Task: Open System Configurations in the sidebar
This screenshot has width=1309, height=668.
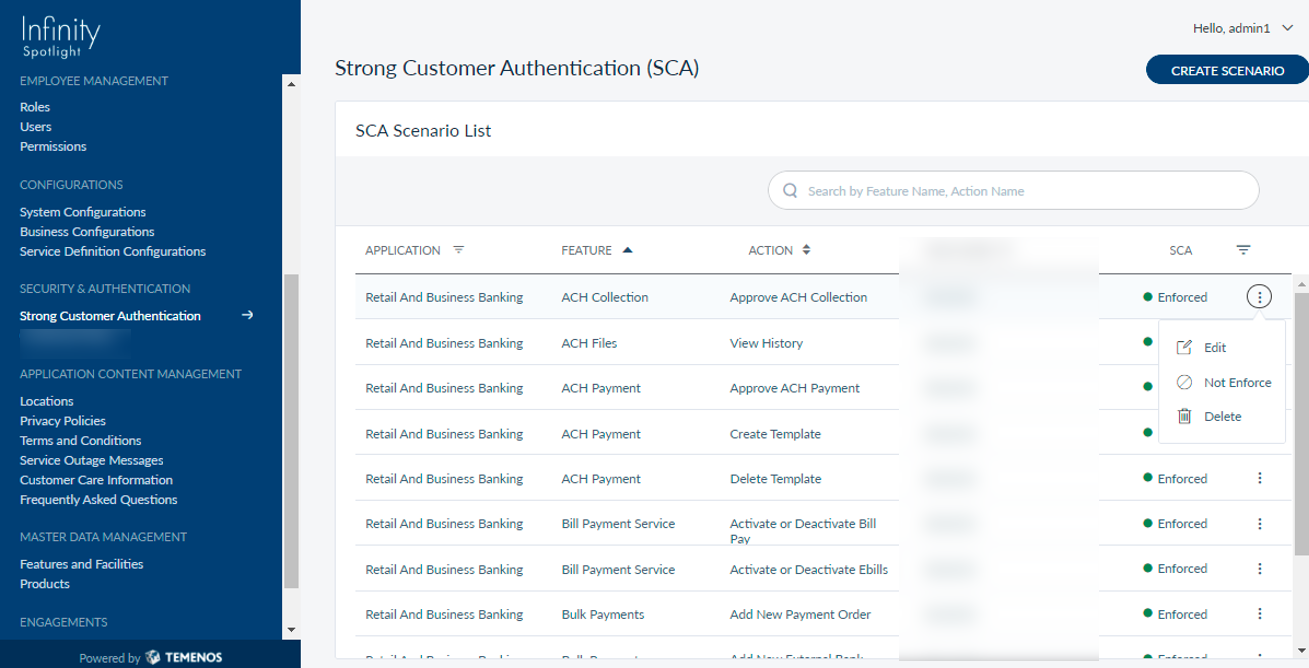Action: point(83,212)
